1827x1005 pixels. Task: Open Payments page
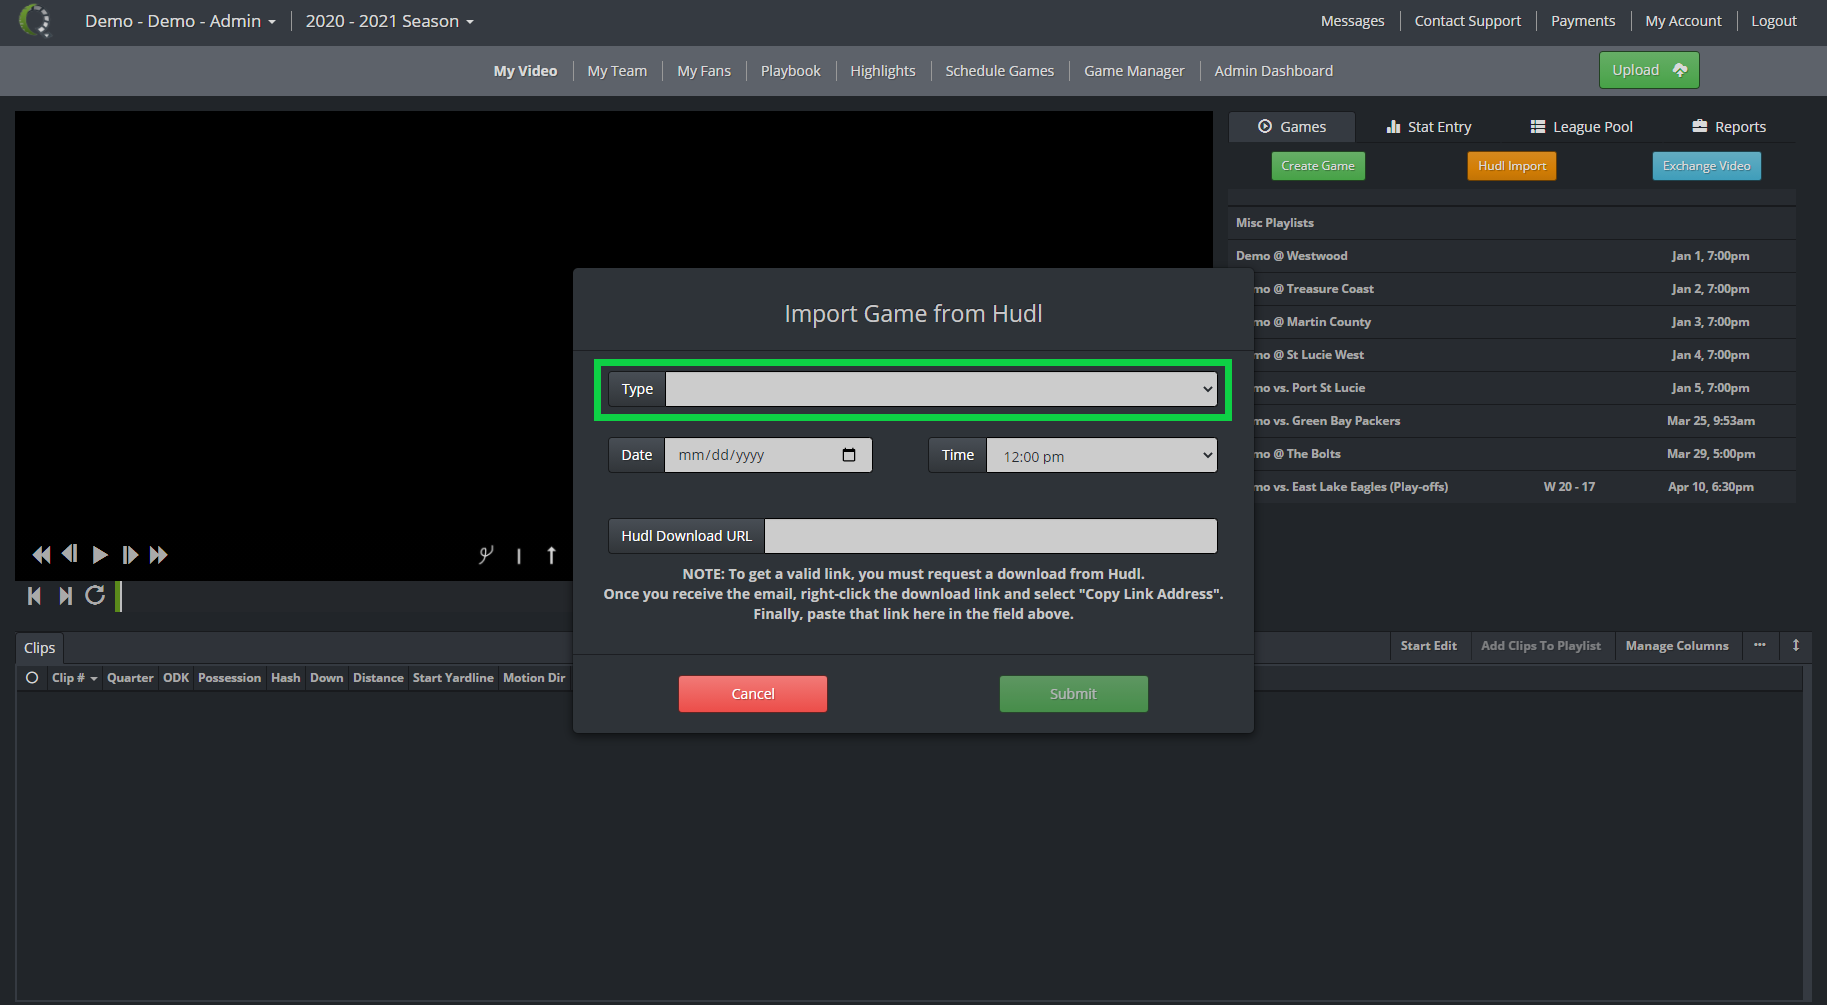[x=1583, y=21]
